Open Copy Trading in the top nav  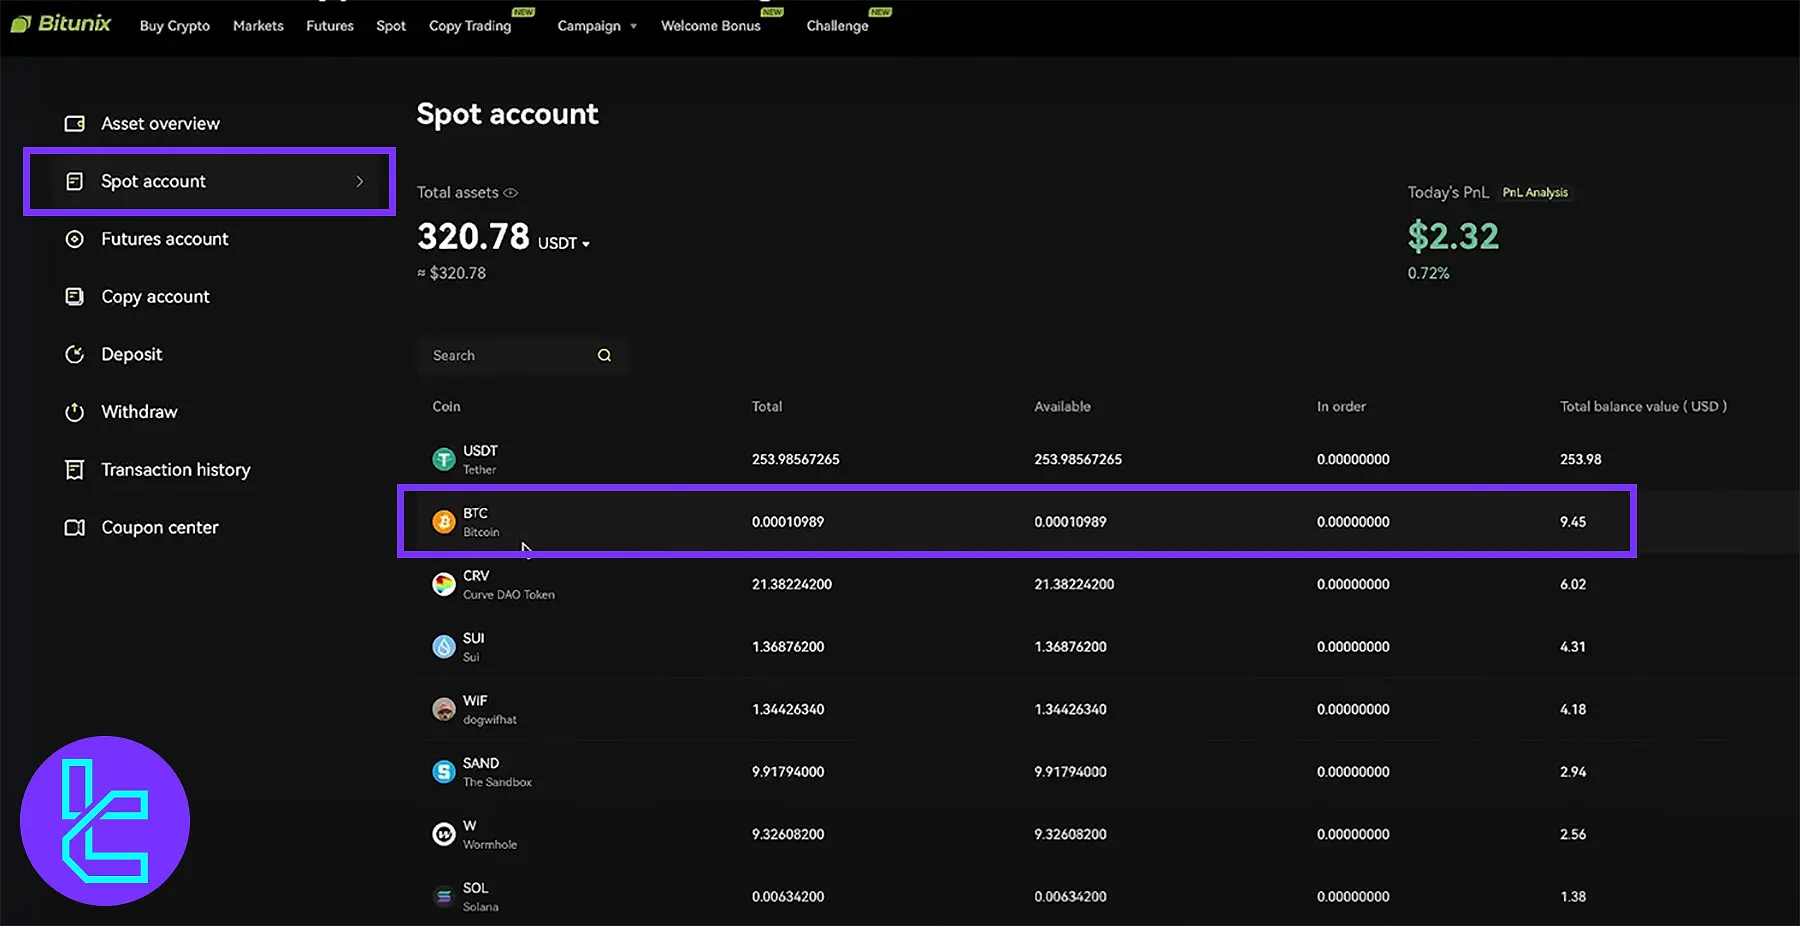click(470, 26)
